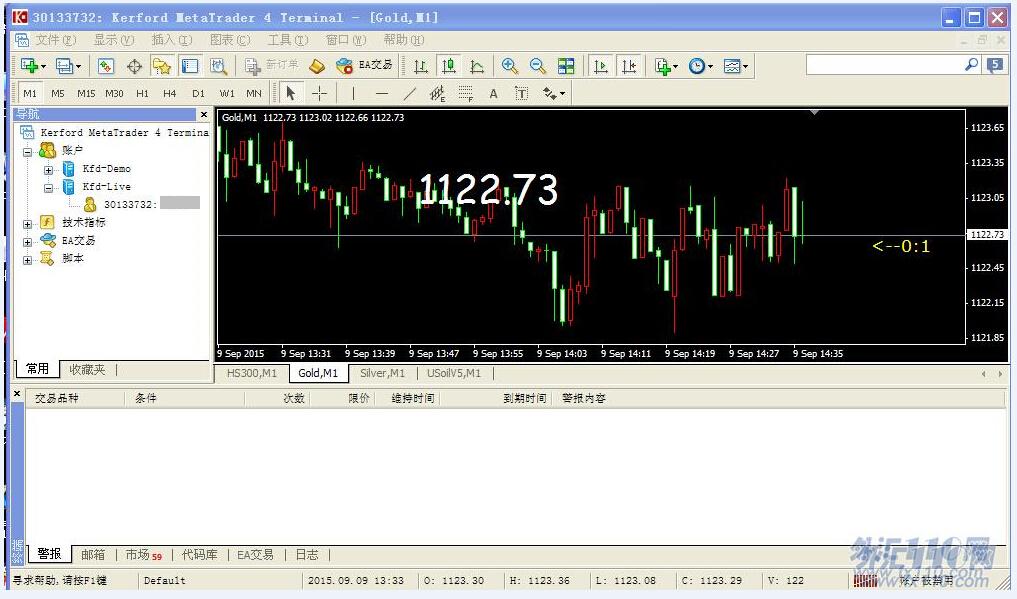1017x599 pixels.
Task: Toggle the EA交易 auto trading button
Action: pos(365,65)
